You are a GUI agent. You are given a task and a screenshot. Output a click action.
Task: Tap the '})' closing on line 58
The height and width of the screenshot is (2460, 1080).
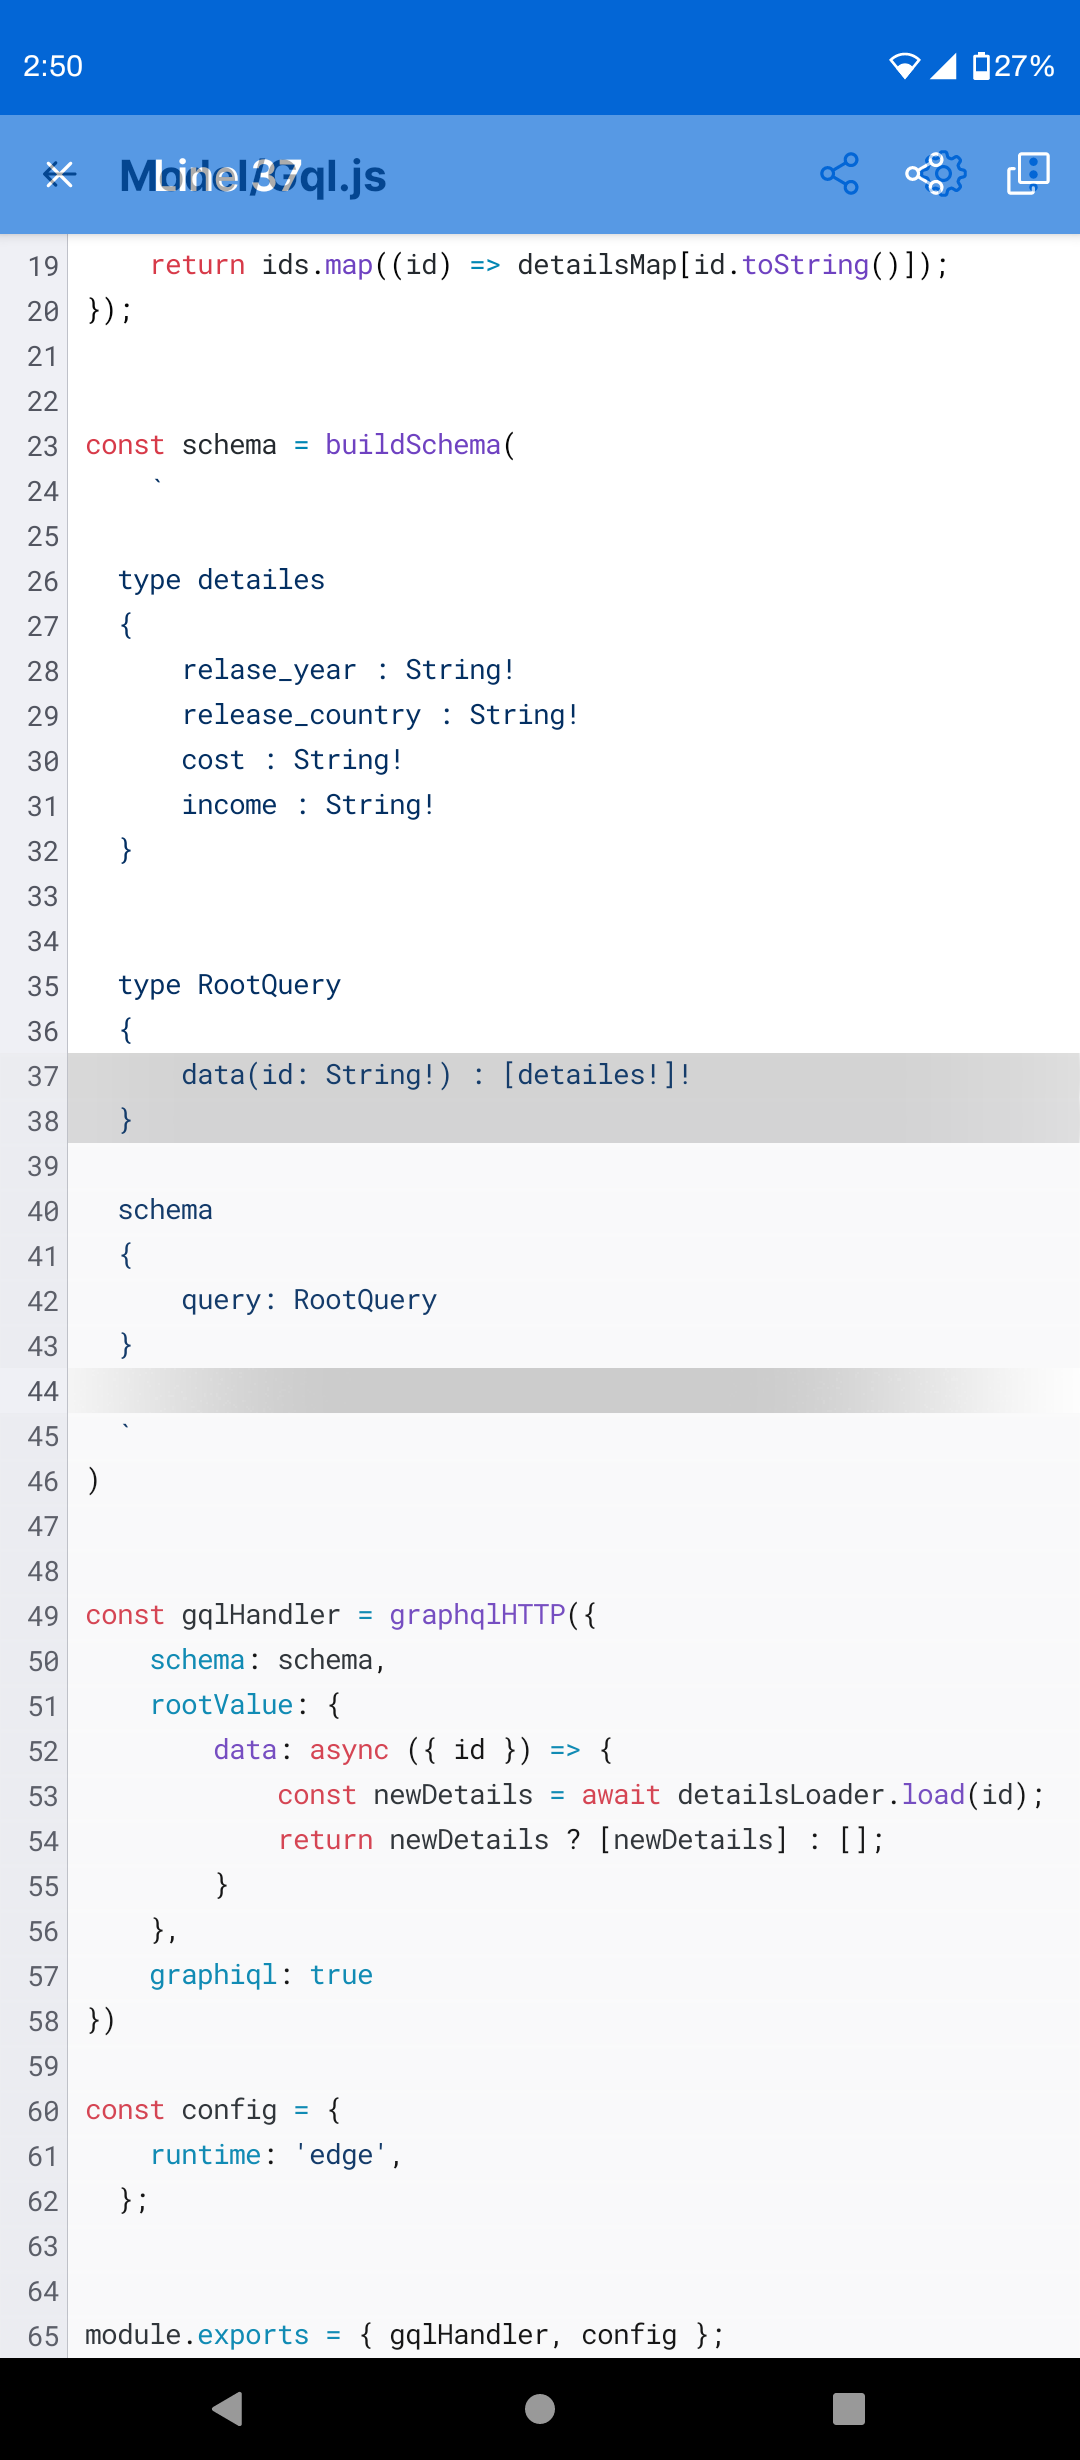click(x=101, y=2020)
